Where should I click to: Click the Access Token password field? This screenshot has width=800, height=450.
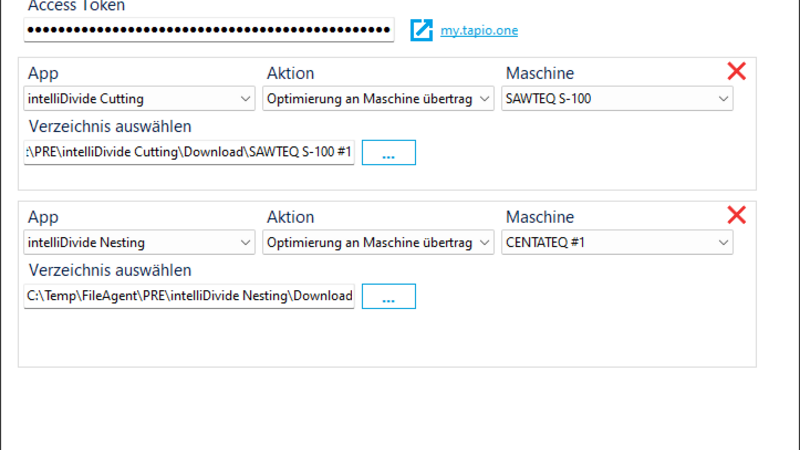tap(209, 30)
